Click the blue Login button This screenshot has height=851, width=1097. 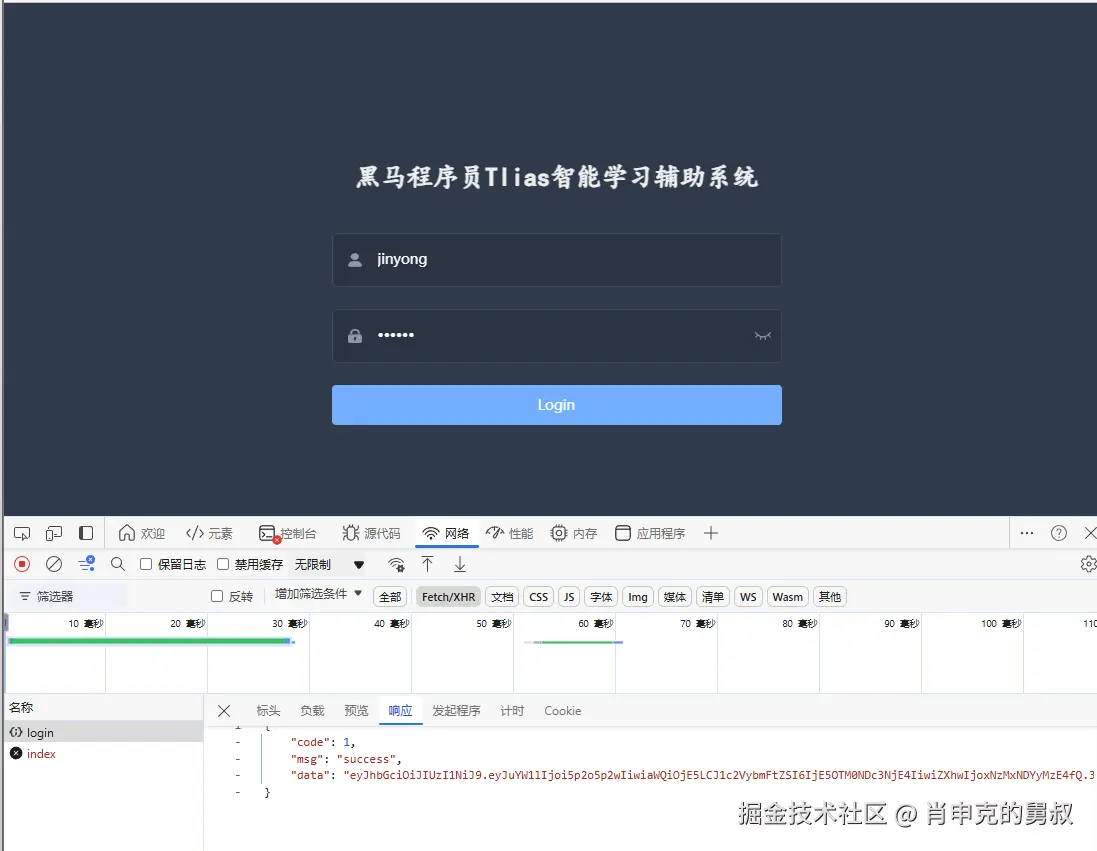[x=557, y=405]
